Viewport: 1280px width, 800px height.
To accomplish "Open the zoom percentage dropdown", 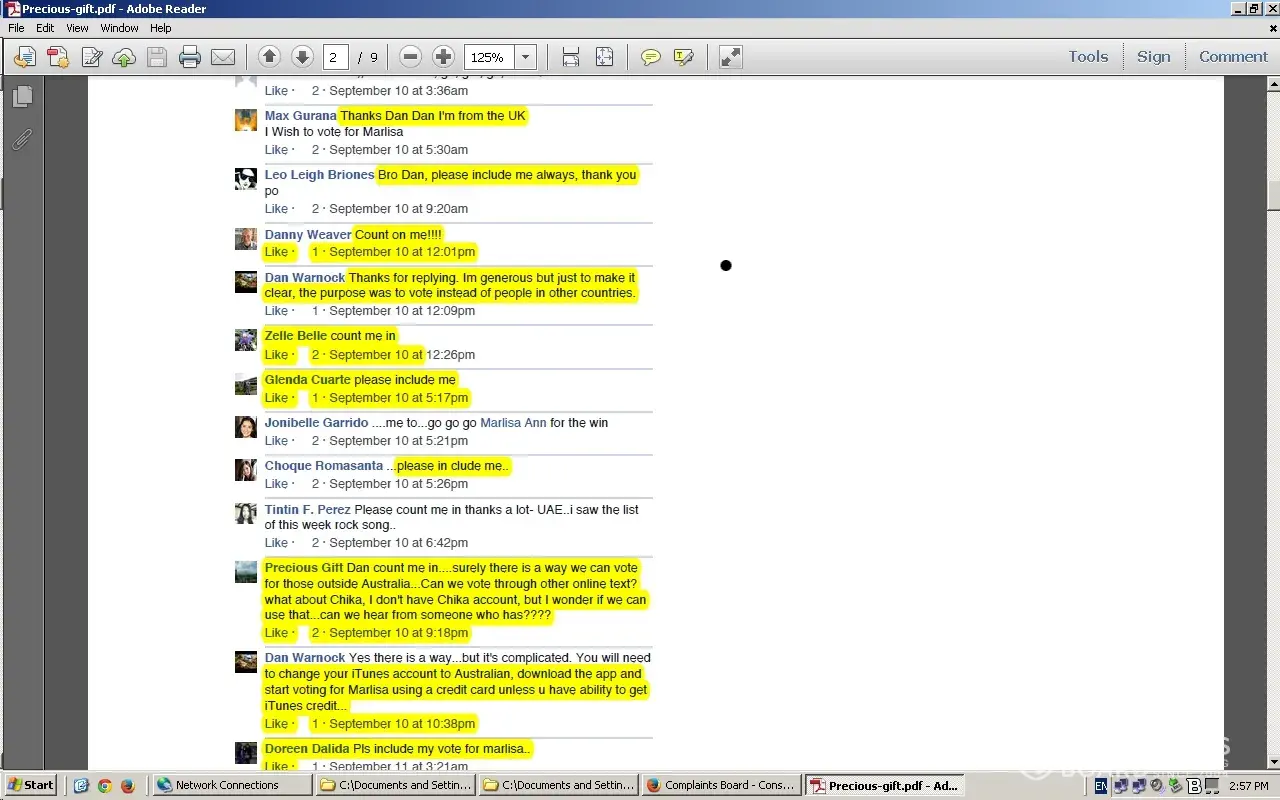I will click(526, 57).
